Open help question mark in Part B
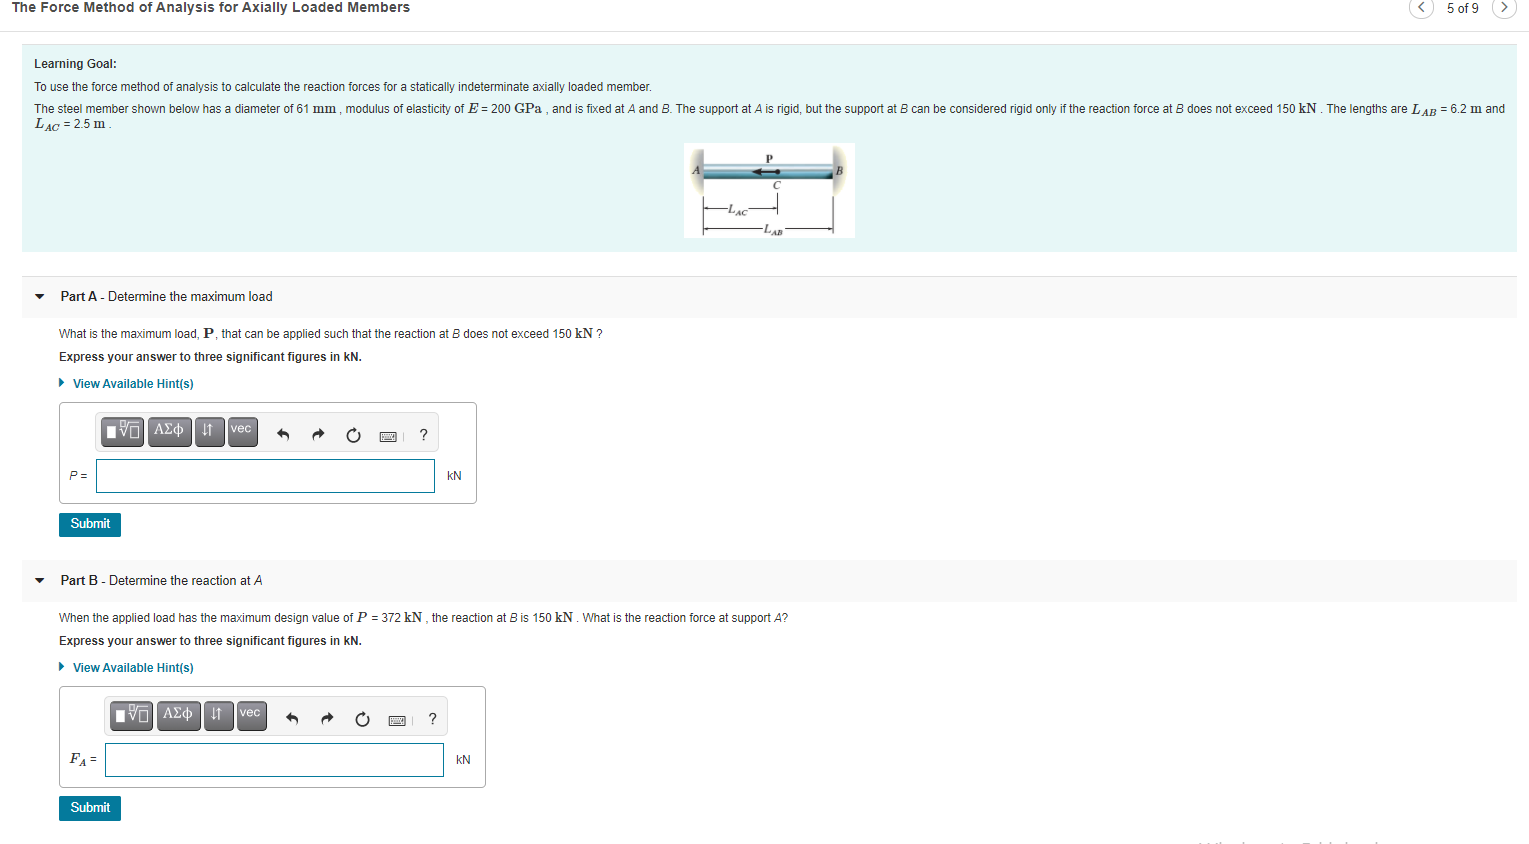Image resolution: width=1529 pixels, height=844 pixels. (432, 719)
